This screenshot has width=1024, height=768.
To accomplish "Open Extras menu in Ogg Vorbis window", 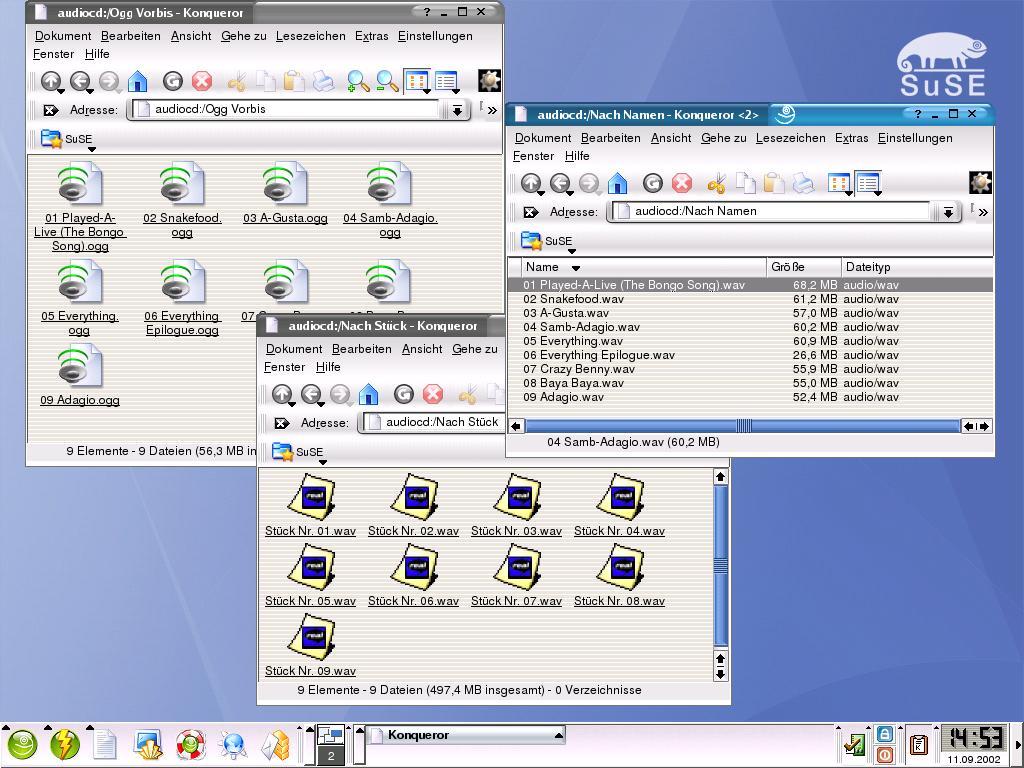I will coord(372,36).
